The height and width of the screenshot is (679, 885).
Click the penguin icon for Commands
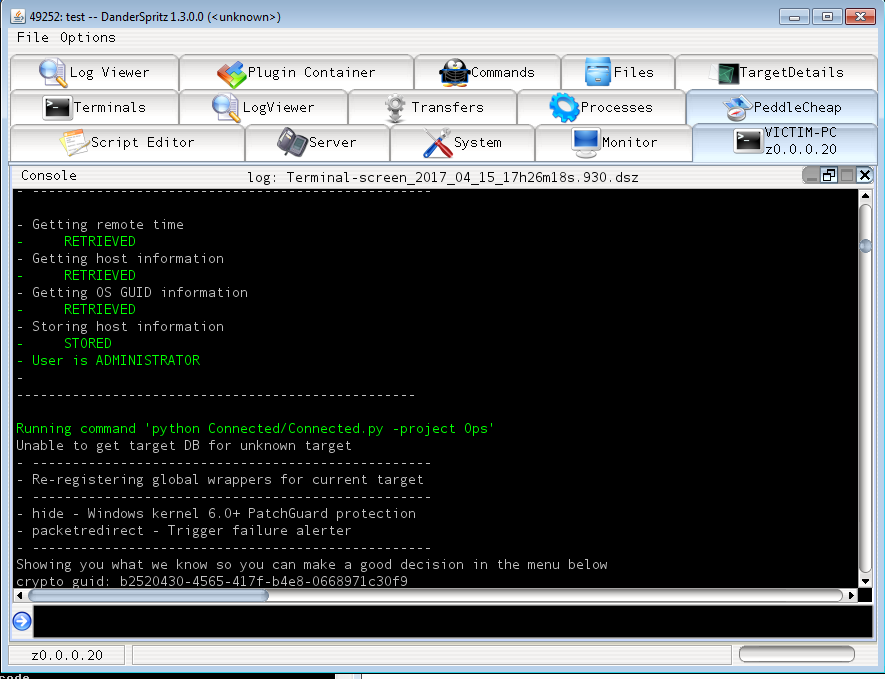pos(454,73)
